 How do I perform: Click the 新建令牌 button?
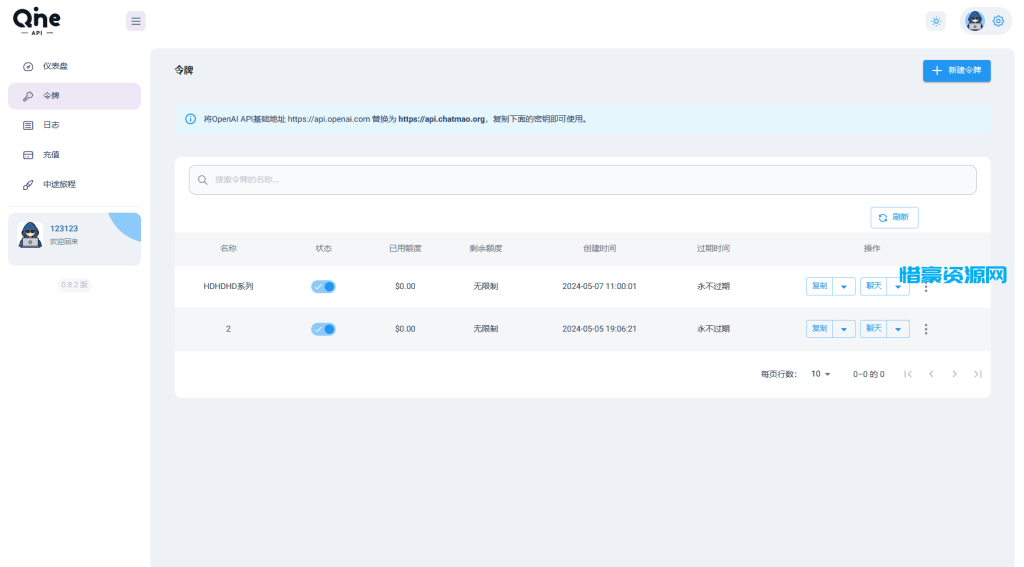(956, 70)
